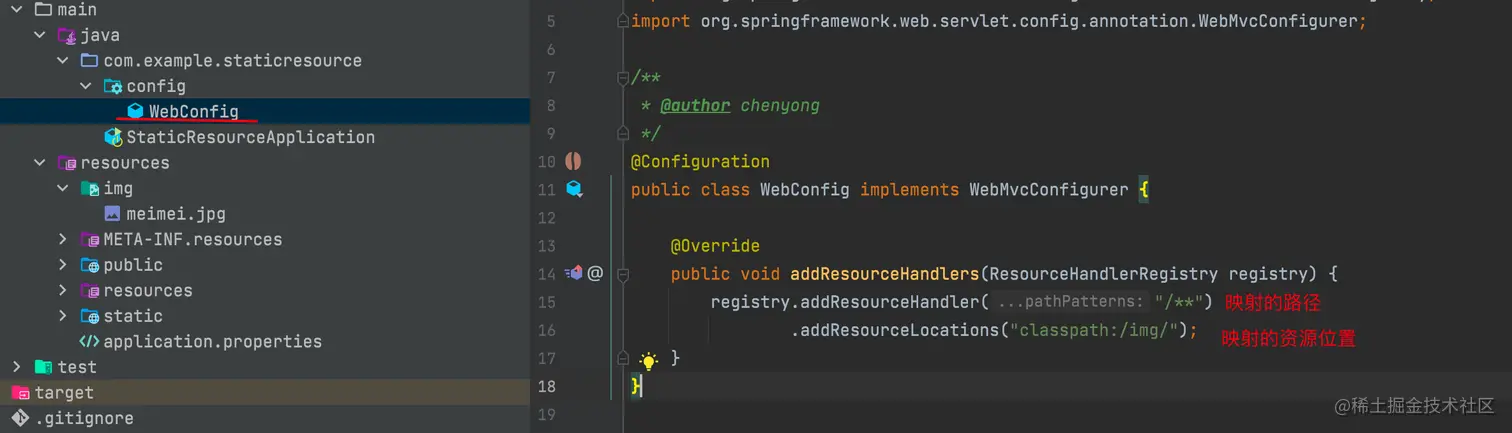Click the WebConfig class icon
The width and height of the screenshot is (1512, 433).
click(x=136, y=111)
